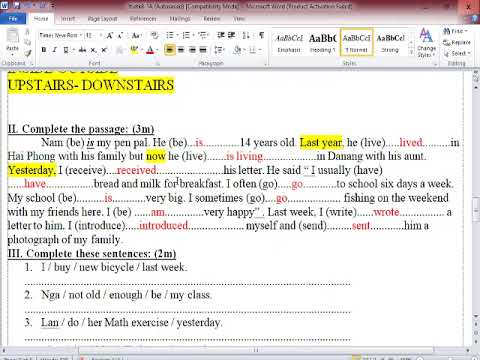This screenshot has height=360, width=480.
Task: Switch to the Page Layout tab
Action: (x=102, y=19)
